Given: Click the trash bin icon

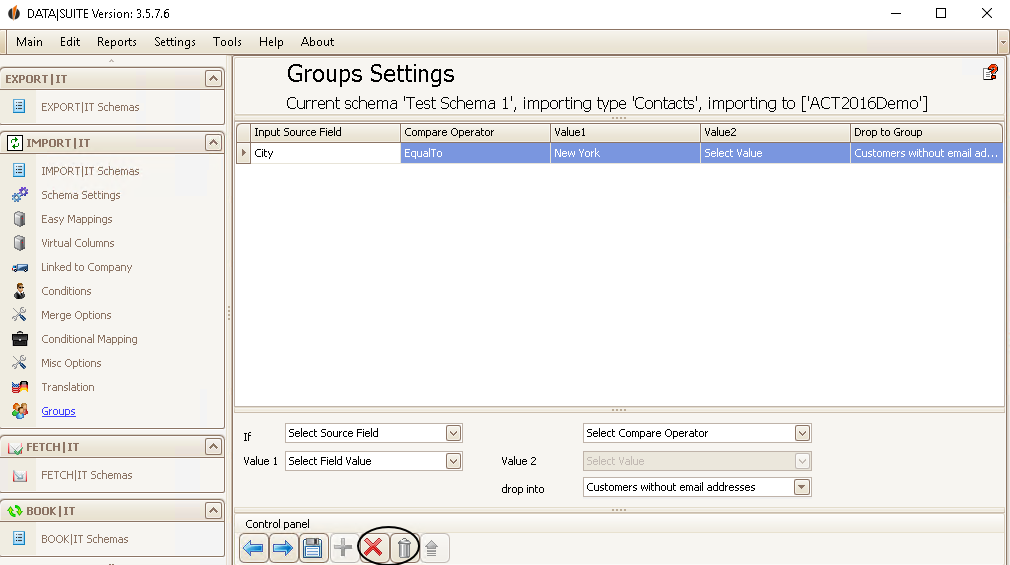Looking at the screenshot, I should coord(404,548).
